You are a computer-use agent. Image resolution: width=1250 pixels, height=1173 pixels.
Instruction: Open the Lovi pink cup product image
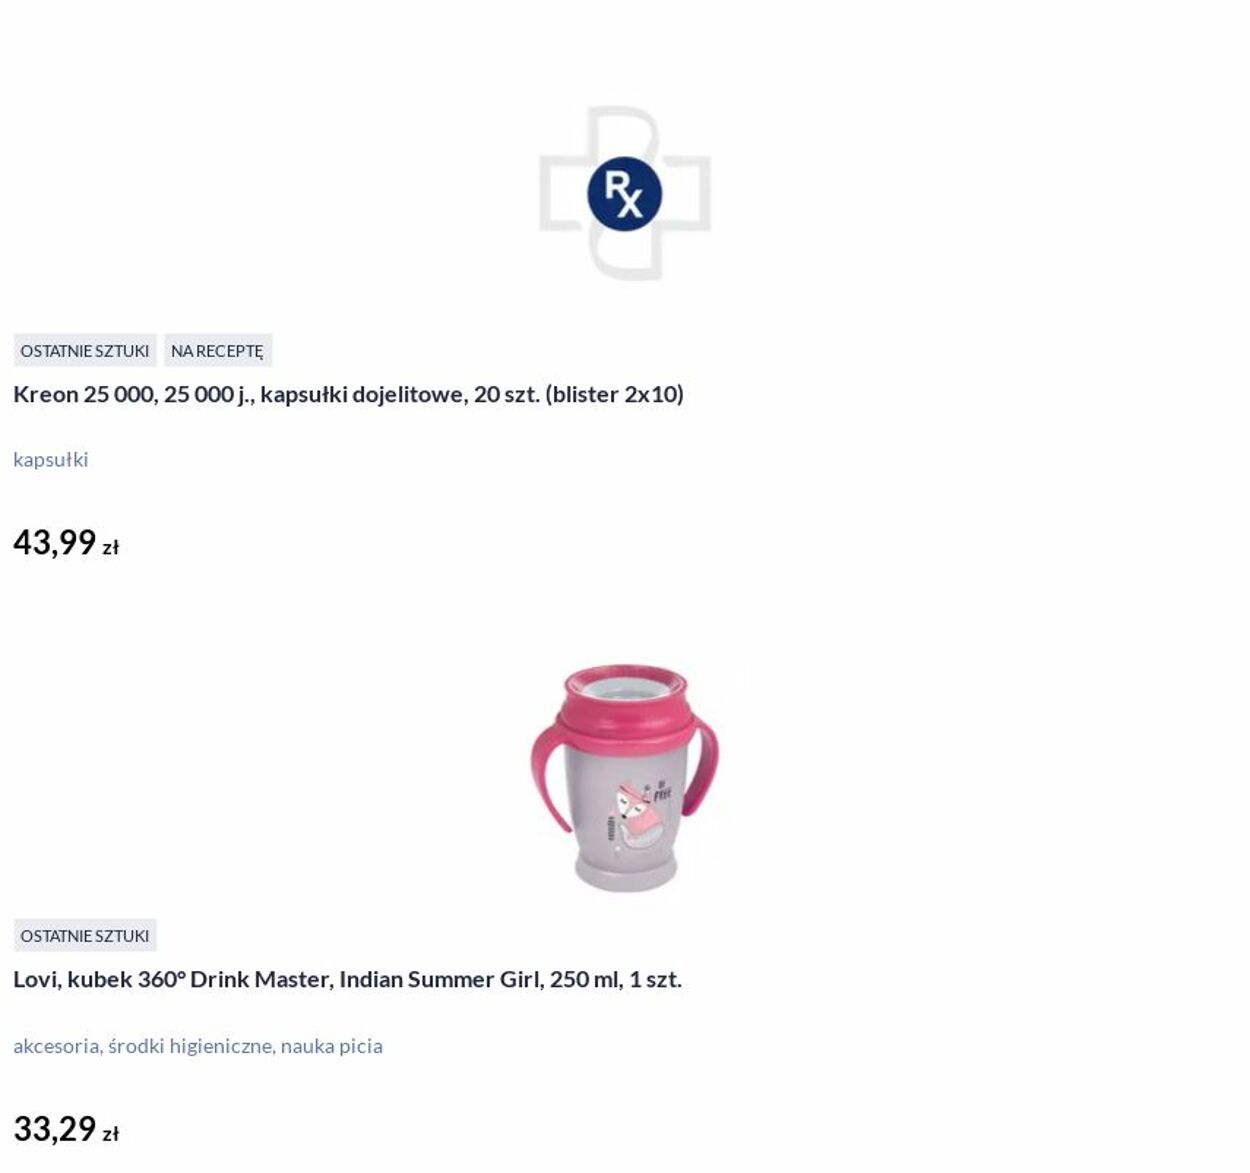[x=625, y=777]
